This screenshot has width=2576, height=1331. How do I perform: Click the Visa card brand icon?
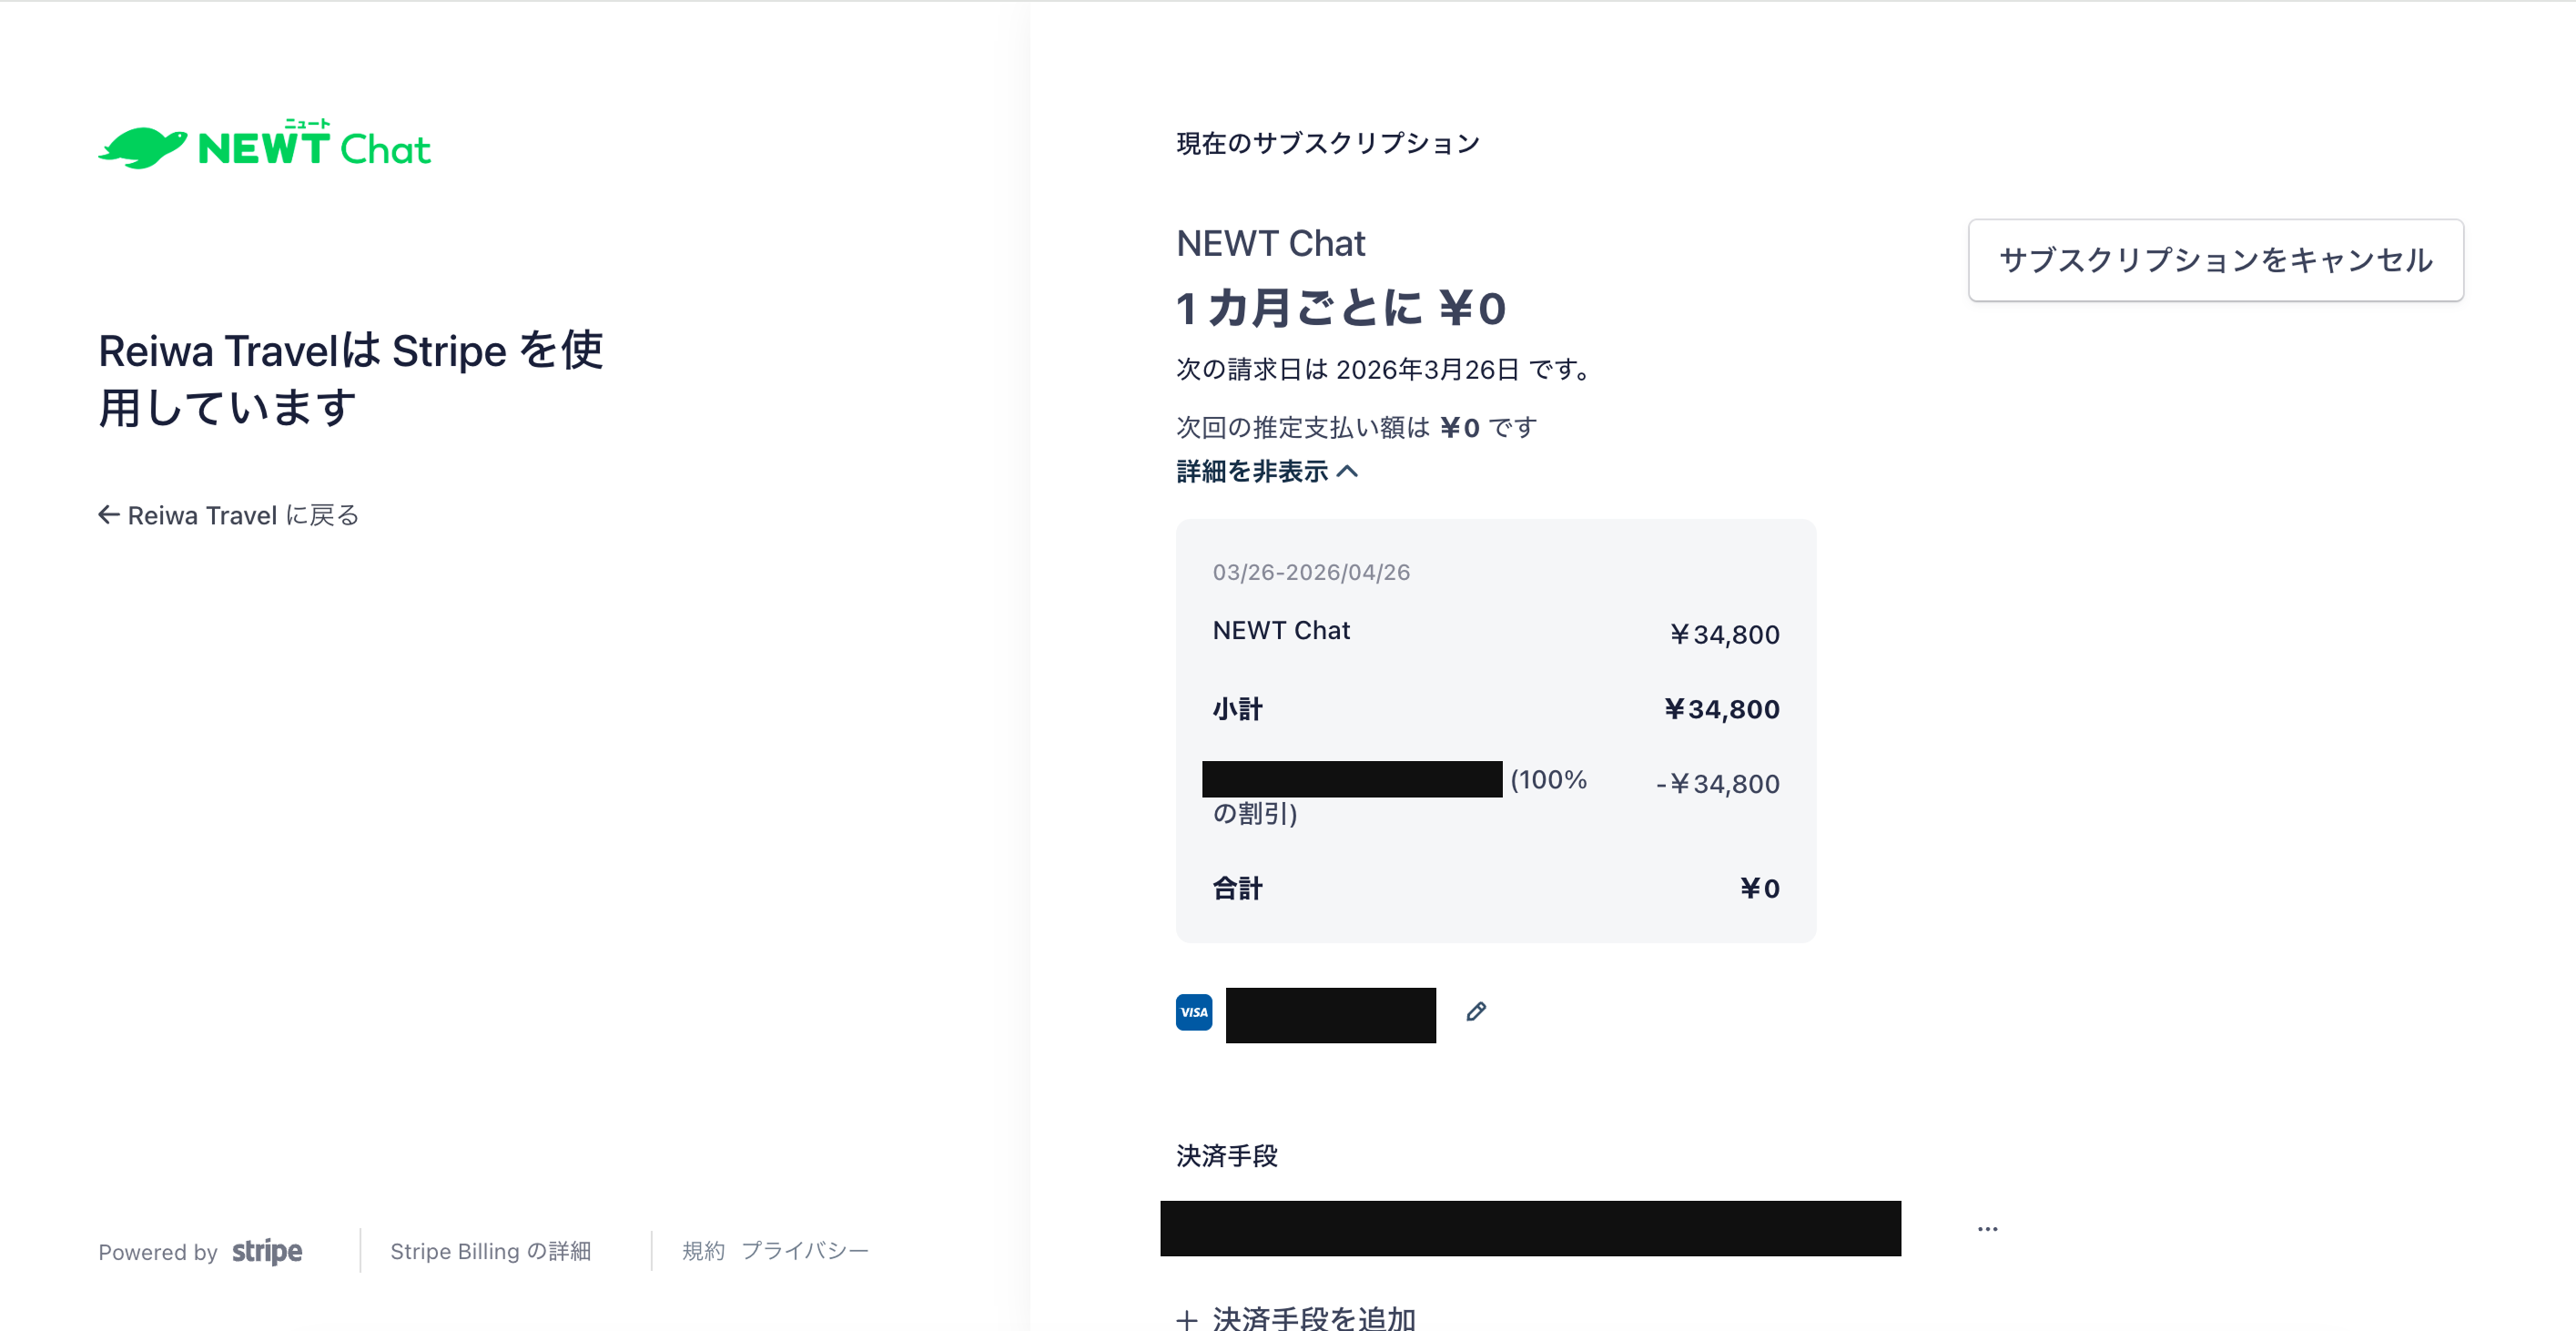pyautogui.click(x=1194, y=1012)
